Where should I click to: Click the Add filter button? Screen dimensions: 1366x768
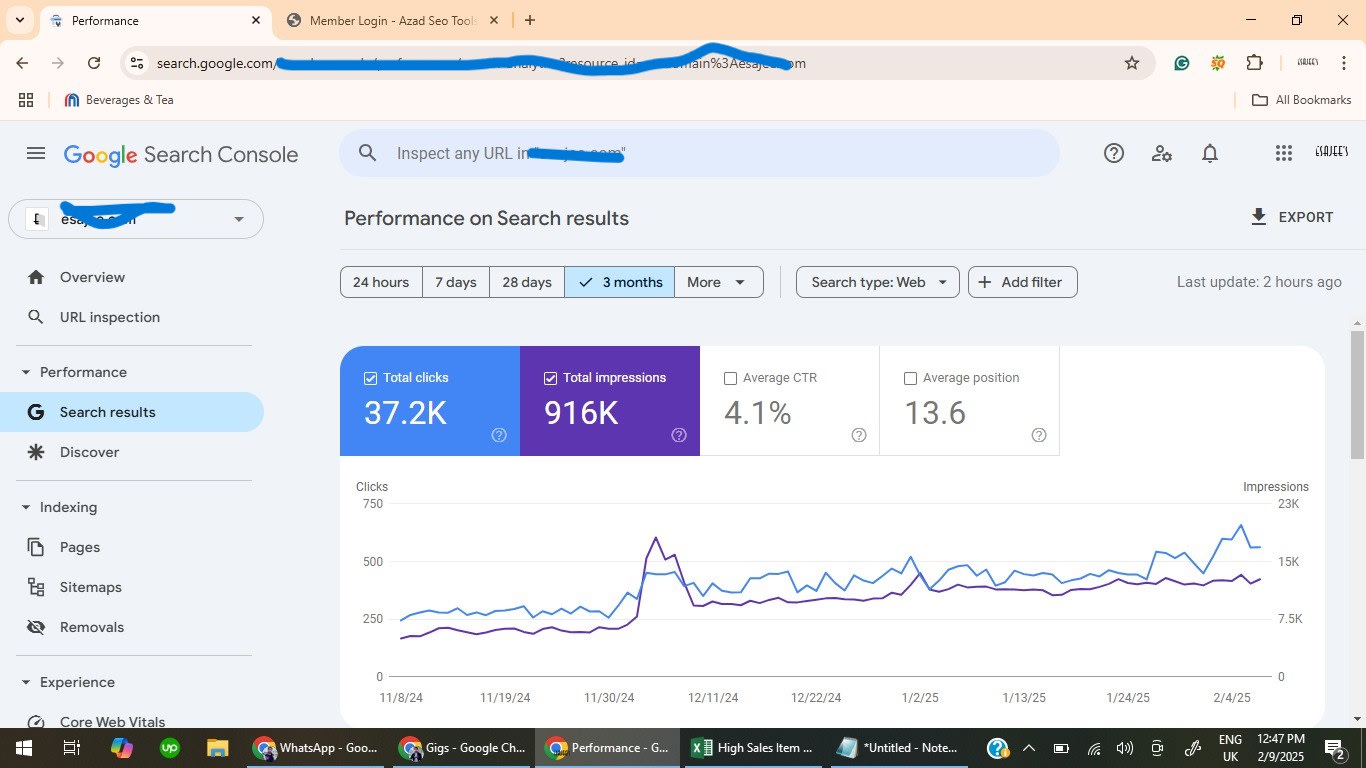point(1021,282)
